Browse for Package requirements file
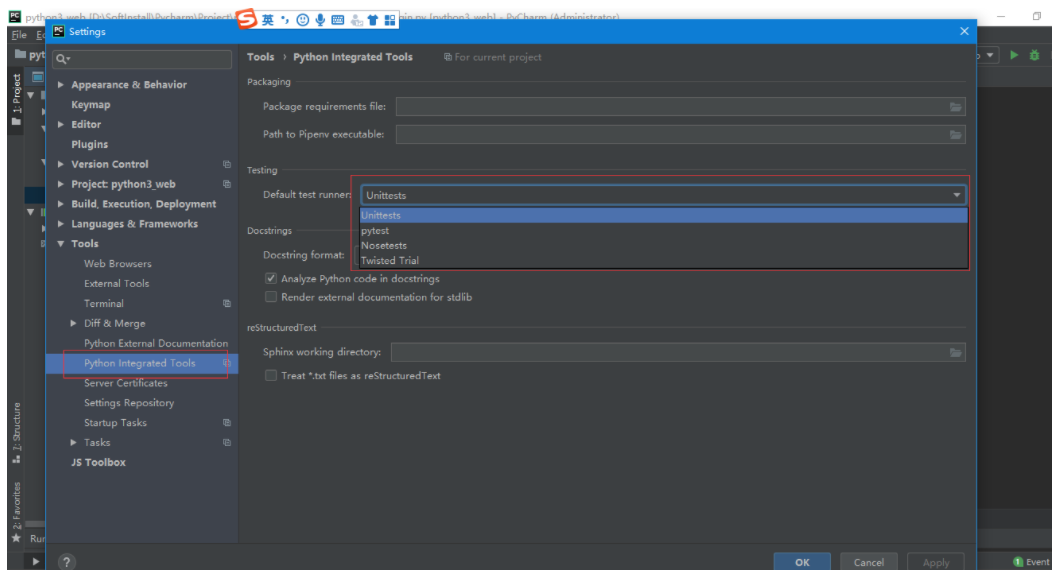 (x=956, y=107)
